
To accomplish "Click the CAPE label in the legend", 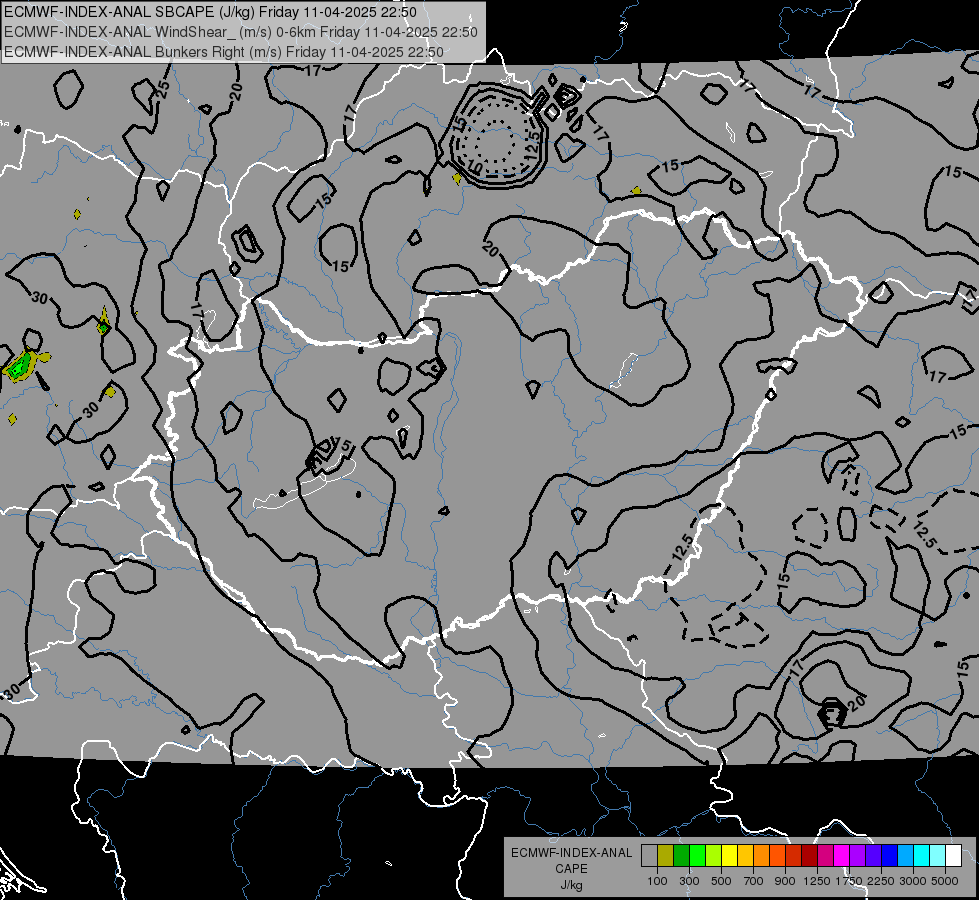I will click(571, 869).
